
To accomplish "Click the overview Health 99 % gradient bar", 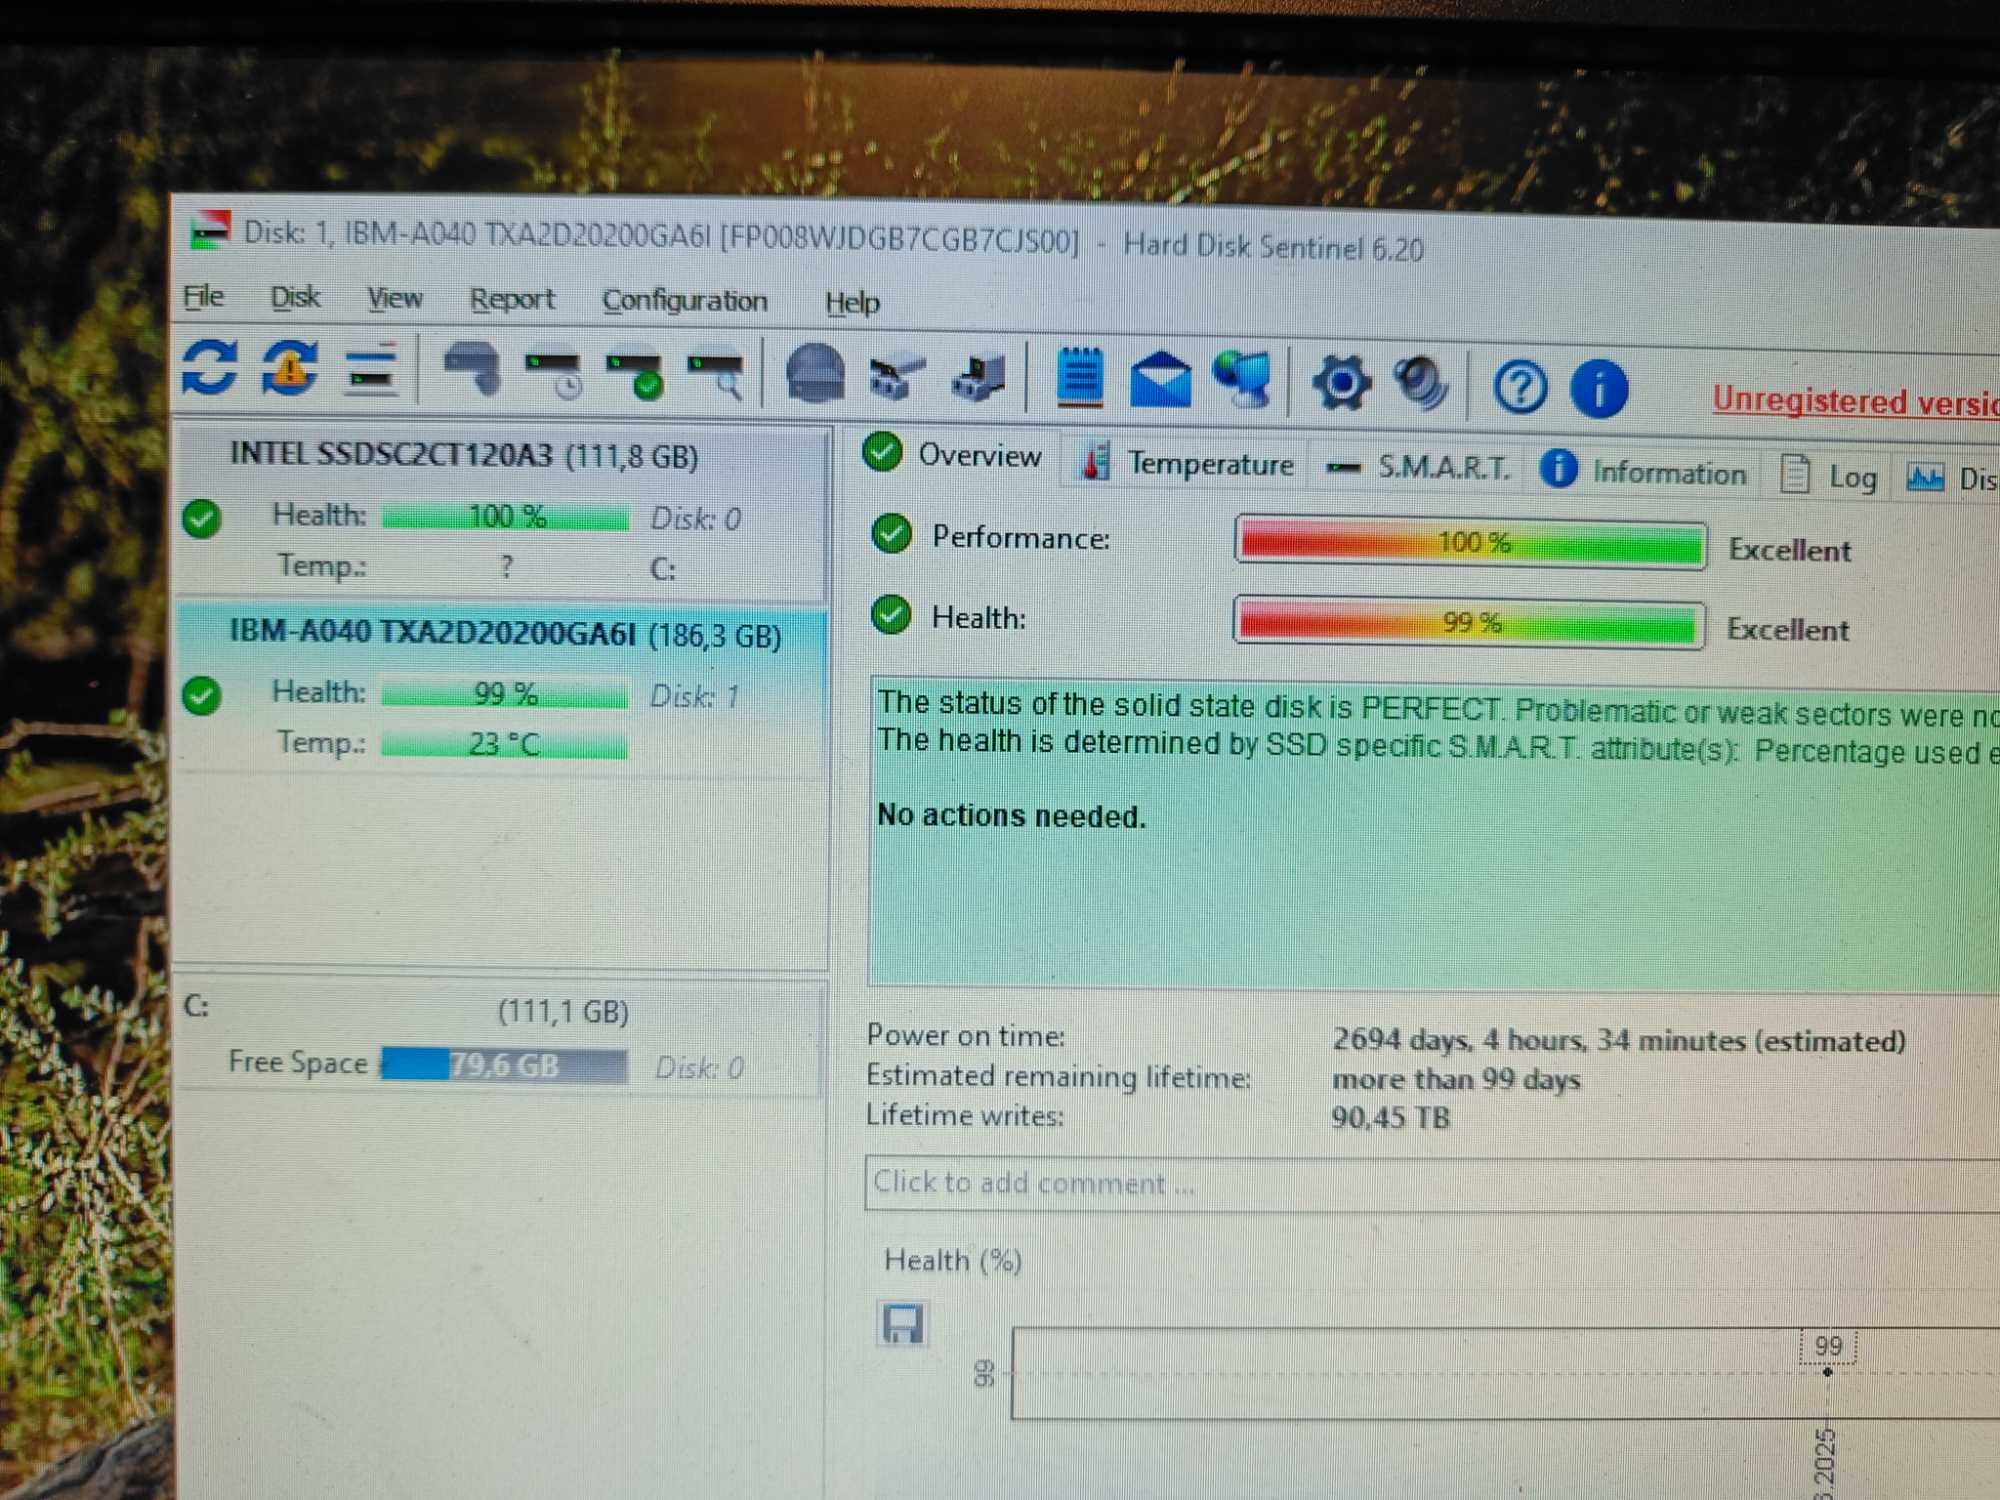I will [x=1469, y=623].
